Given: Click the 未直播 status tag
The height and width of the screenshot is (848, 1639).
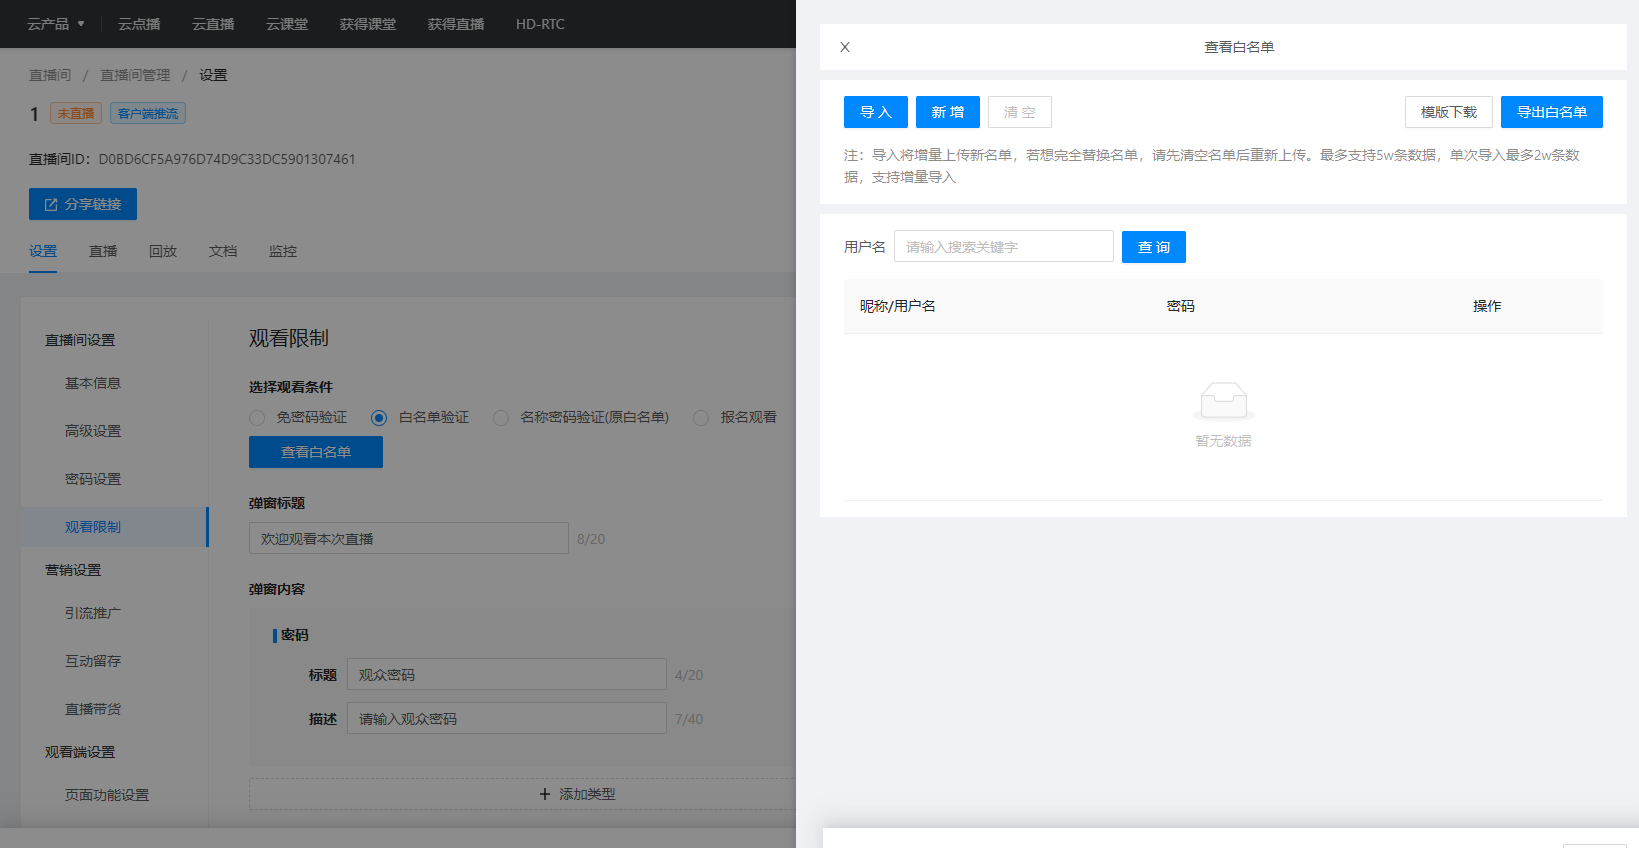Looking at the screenshot, I should (76, 114).
